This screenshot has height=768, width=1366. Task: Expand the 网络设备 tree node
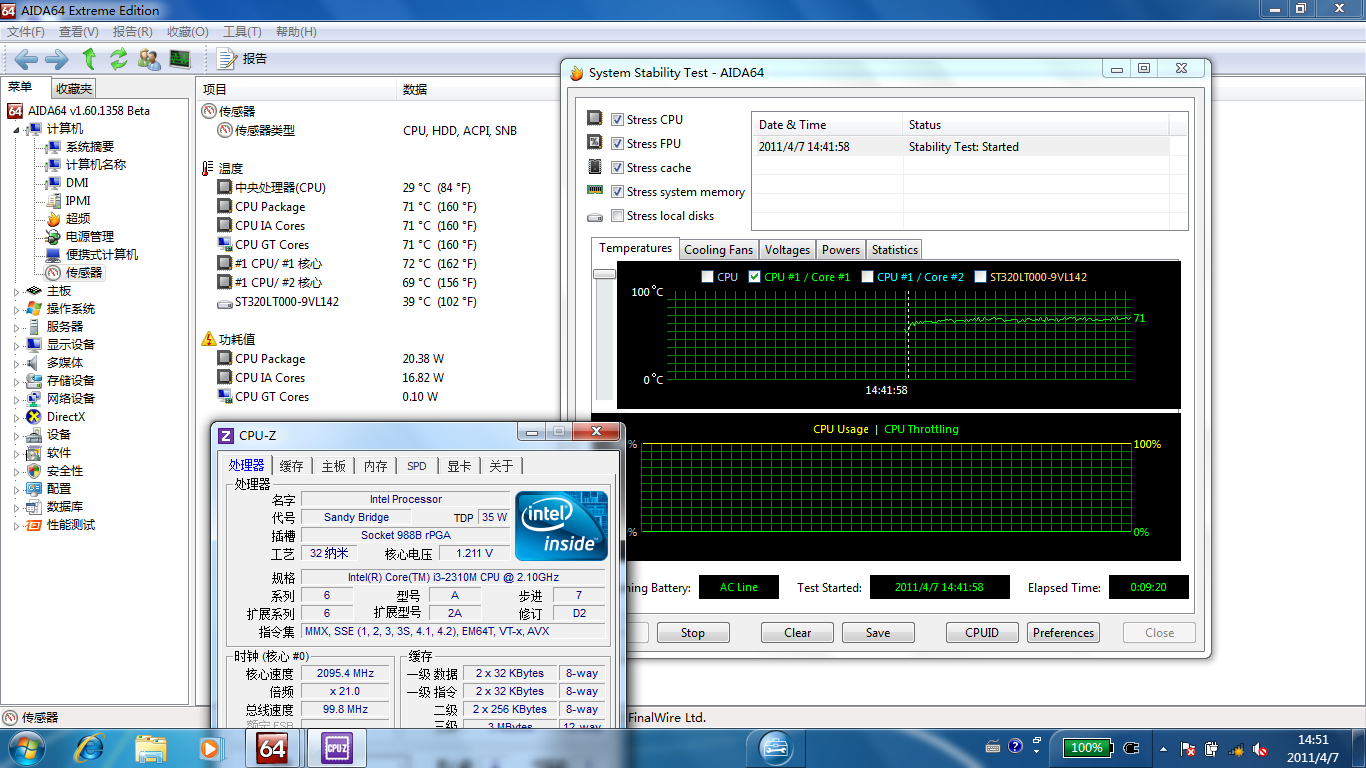tap(16, 399)
